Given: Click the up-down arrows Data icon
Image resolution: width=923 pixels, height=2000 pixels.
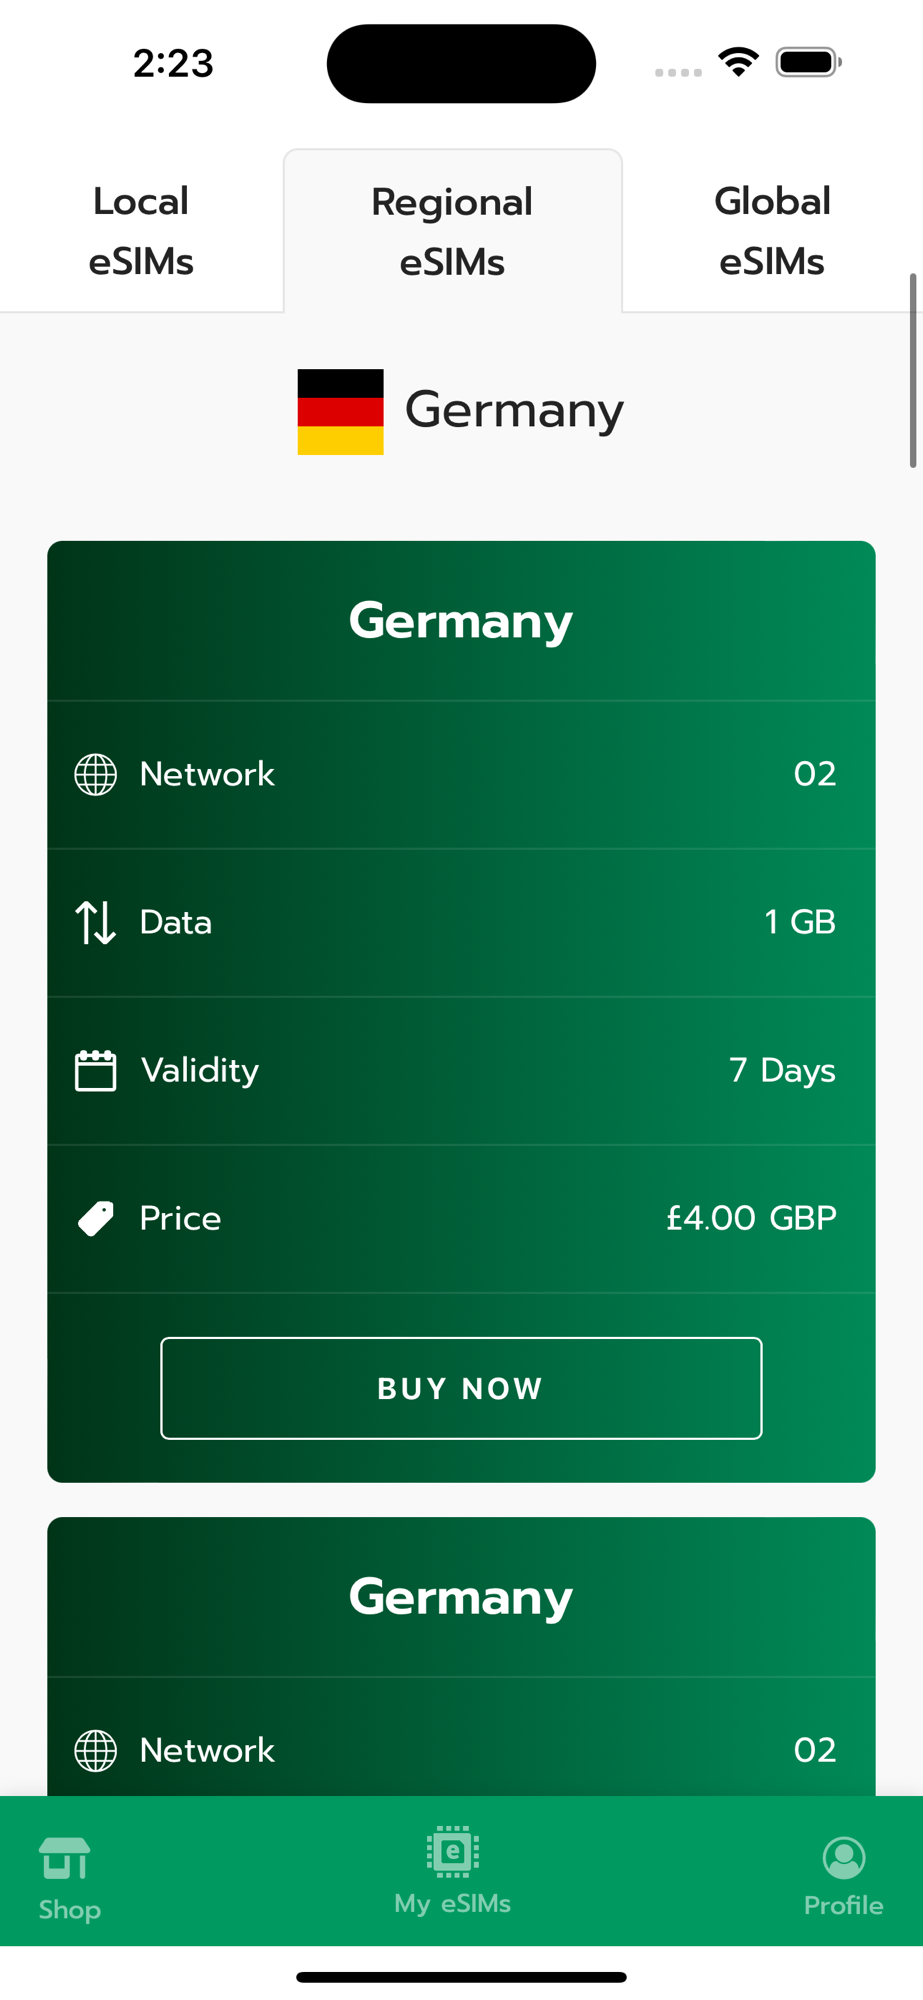Looking at the screenshot, I should (x=96, y=922).
